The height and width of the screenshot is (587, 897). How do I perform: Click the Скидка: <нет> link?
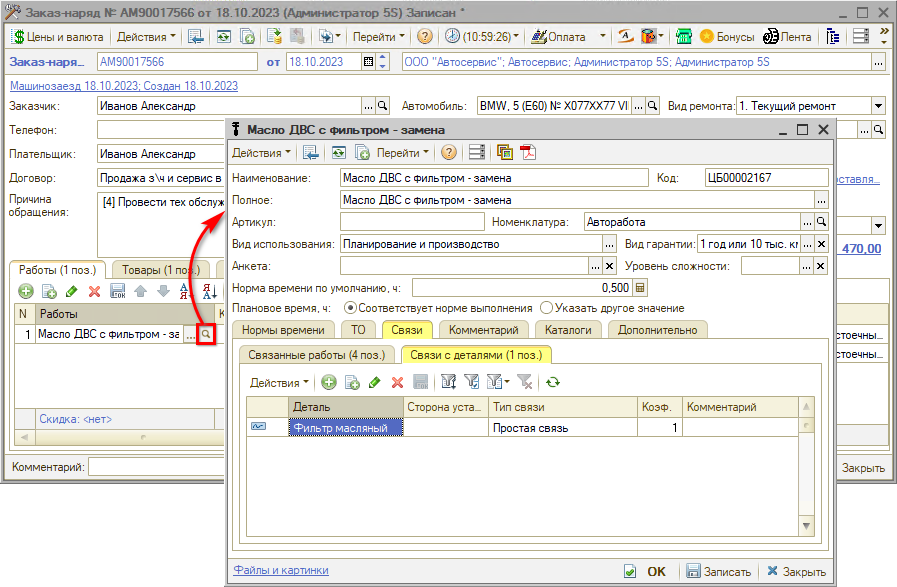tap(76, 419)
